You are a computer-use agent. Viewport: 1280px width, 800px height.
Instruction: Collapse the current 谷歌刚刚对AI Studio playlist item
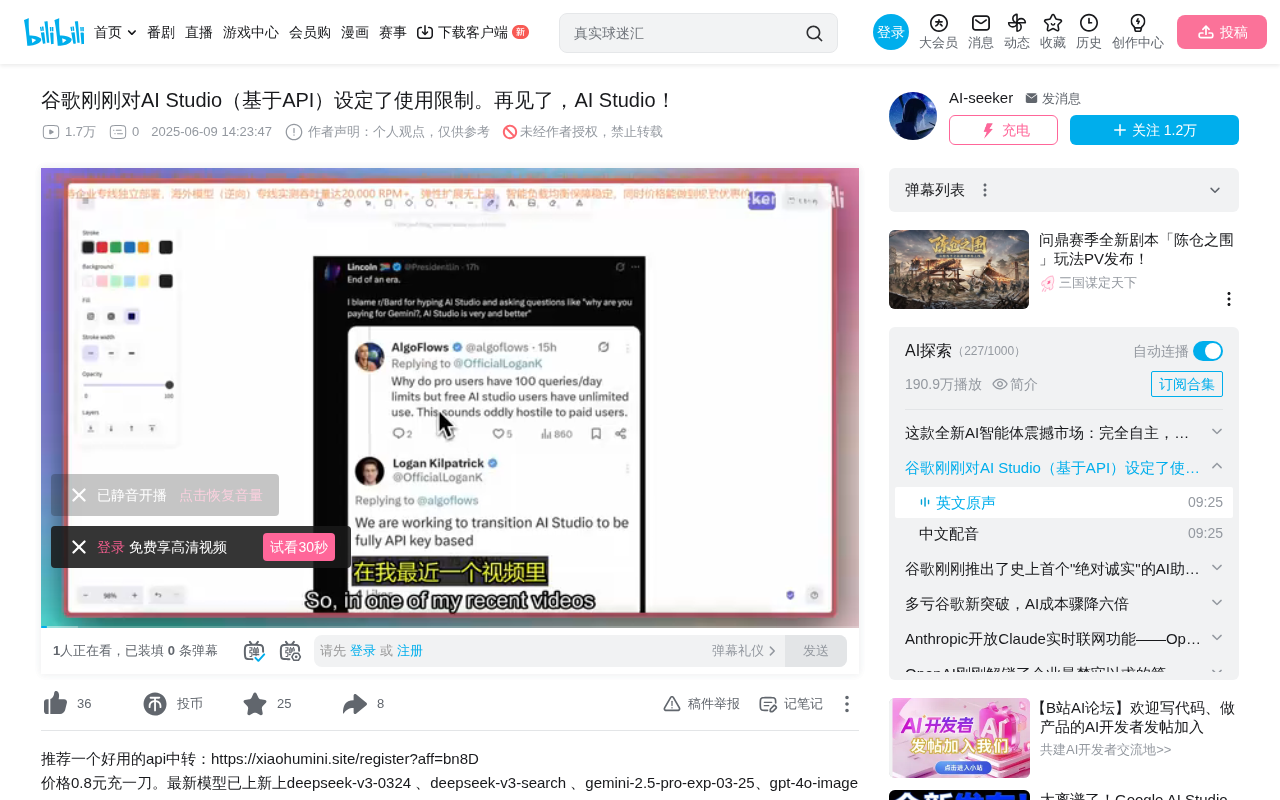point(1217,467)
